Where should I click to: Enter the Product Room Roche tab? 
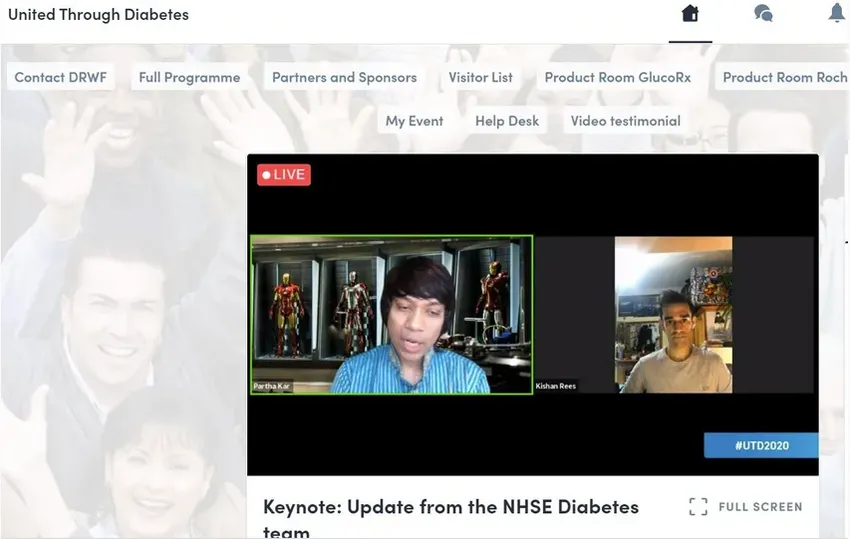click(x=784, y=77)
